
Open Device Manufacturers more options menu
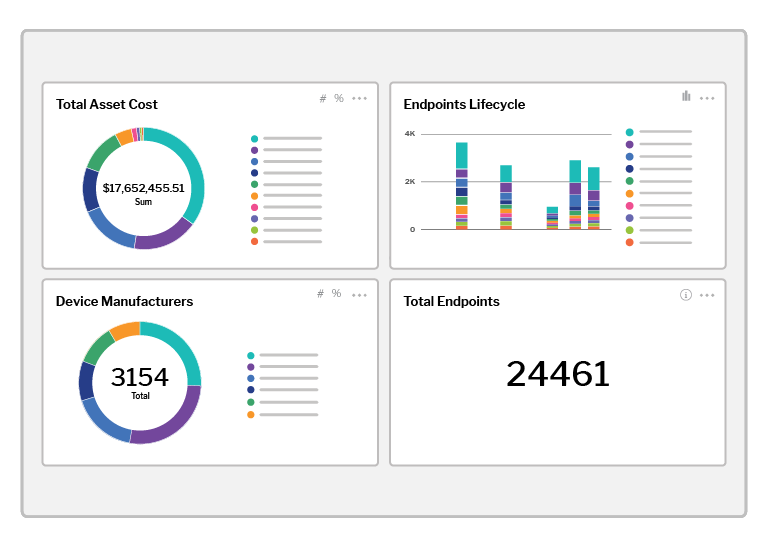[360, 294]
